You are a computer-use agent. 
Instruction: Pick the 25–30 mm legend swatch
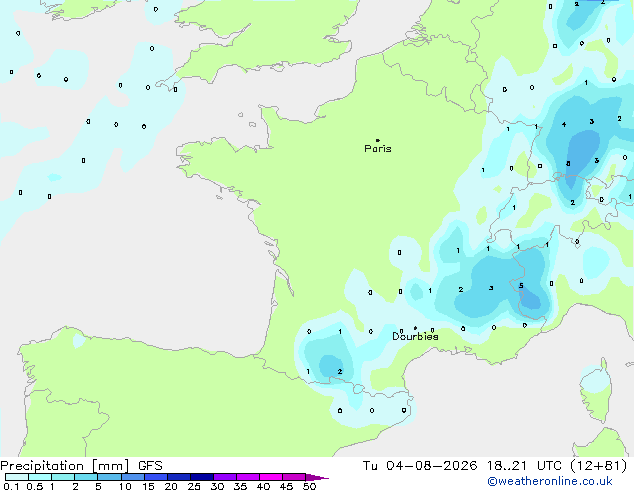pos(201,477)
